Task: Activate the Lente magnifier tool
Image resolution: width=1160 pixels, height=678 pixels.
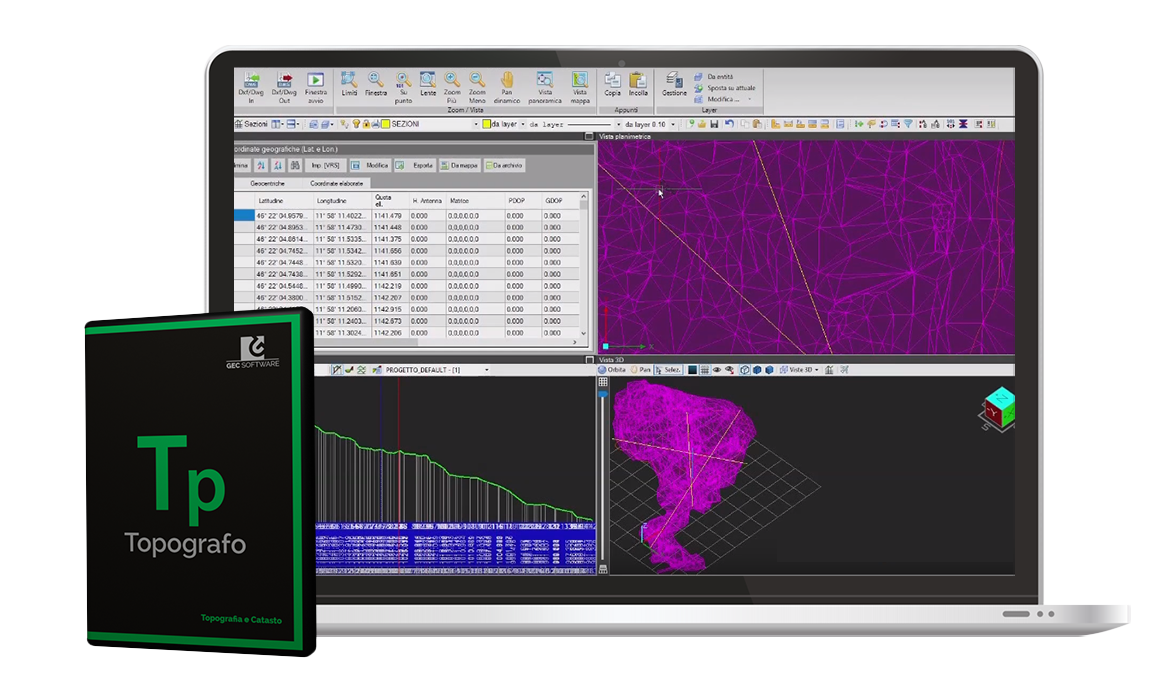Action: tap(428, 84)
